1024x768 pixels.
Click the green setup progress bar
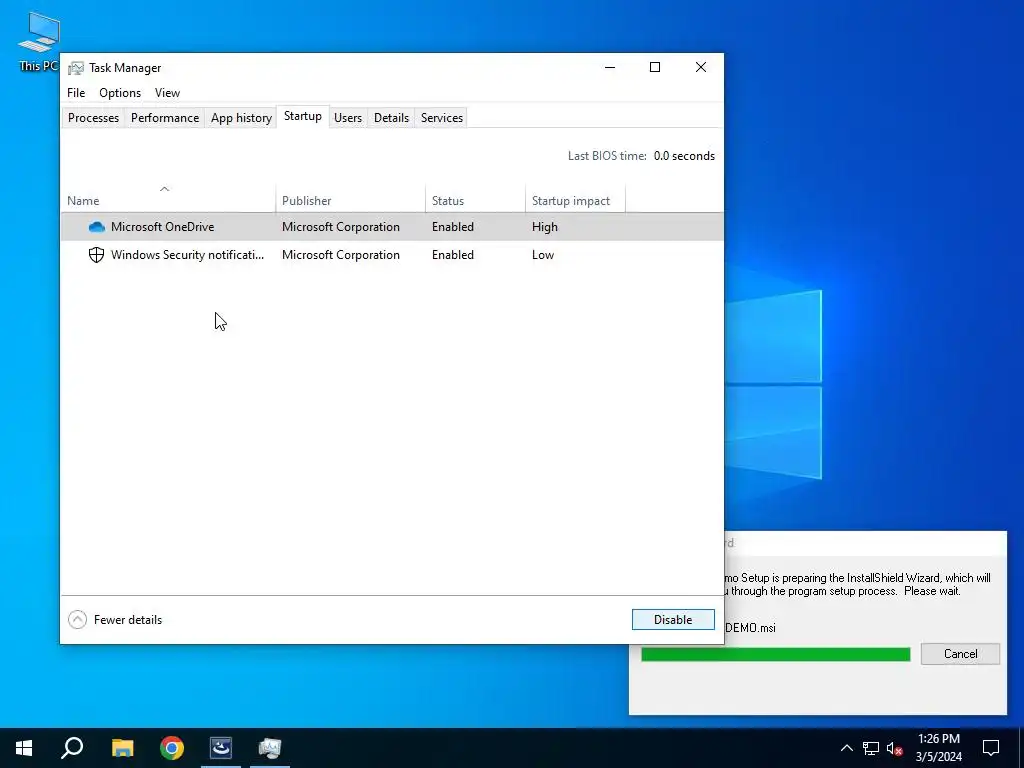[776, 654]
